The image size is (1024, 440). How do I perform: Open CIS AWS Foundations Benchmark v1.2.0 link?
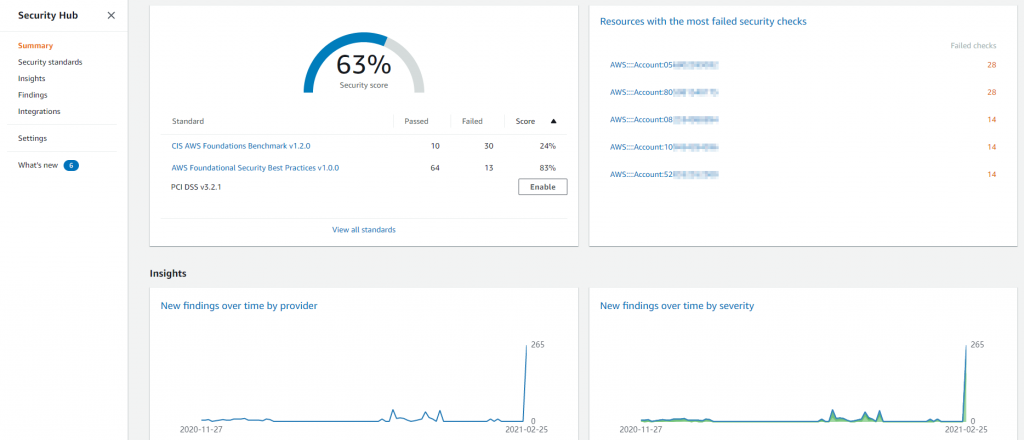pos(241,146)
